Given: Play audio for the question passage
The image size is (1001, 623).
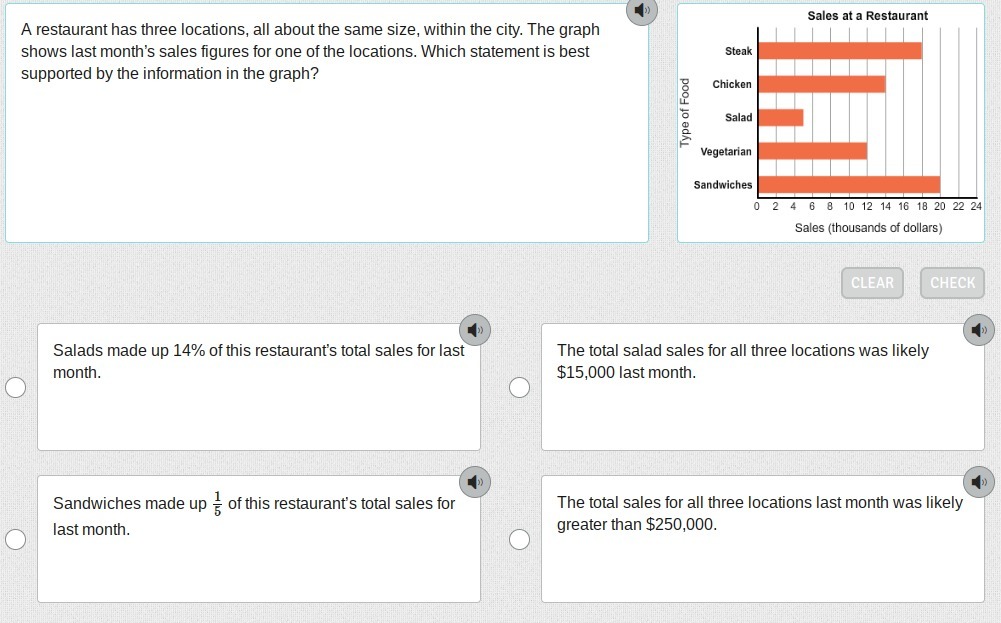Looking at the screenshot, I should coord(642,11).
